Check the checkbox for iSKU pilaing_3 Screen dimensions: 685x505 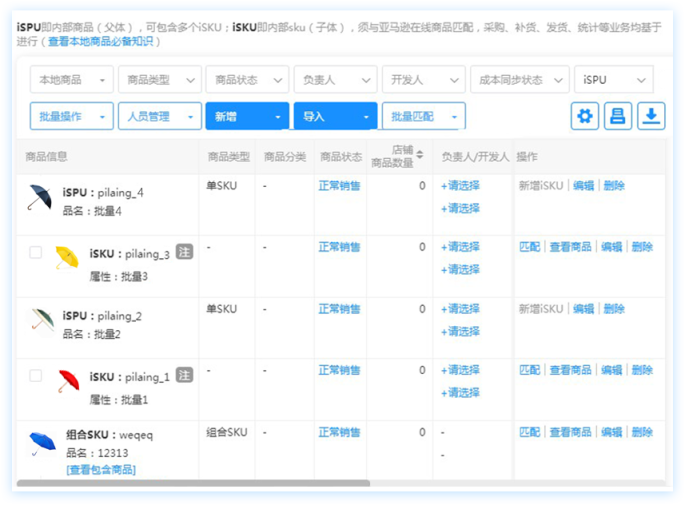pos(36,253)
